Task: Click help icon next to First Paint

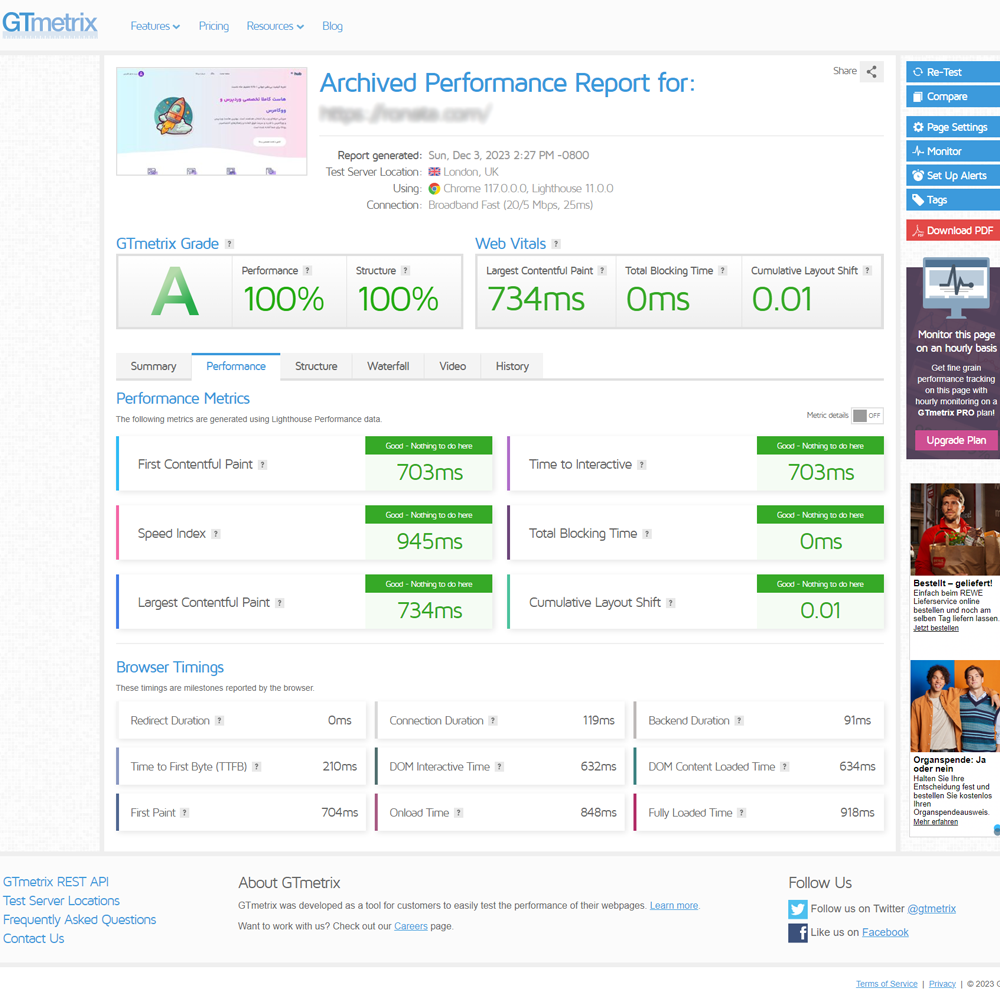Action: (185, 812)
